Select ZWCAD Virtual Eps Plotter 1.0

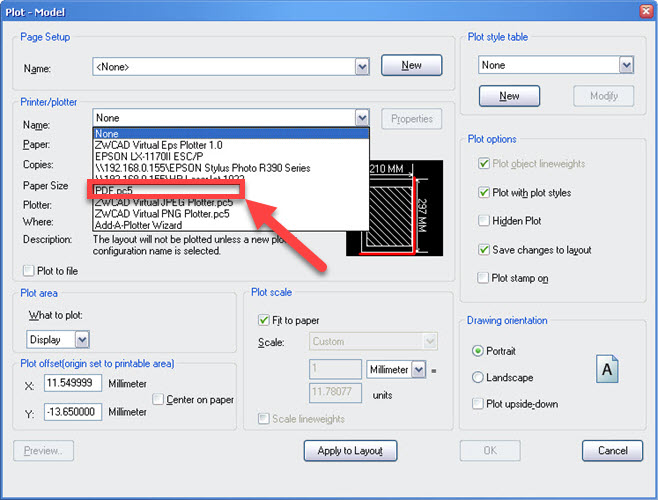pos(160,144)
